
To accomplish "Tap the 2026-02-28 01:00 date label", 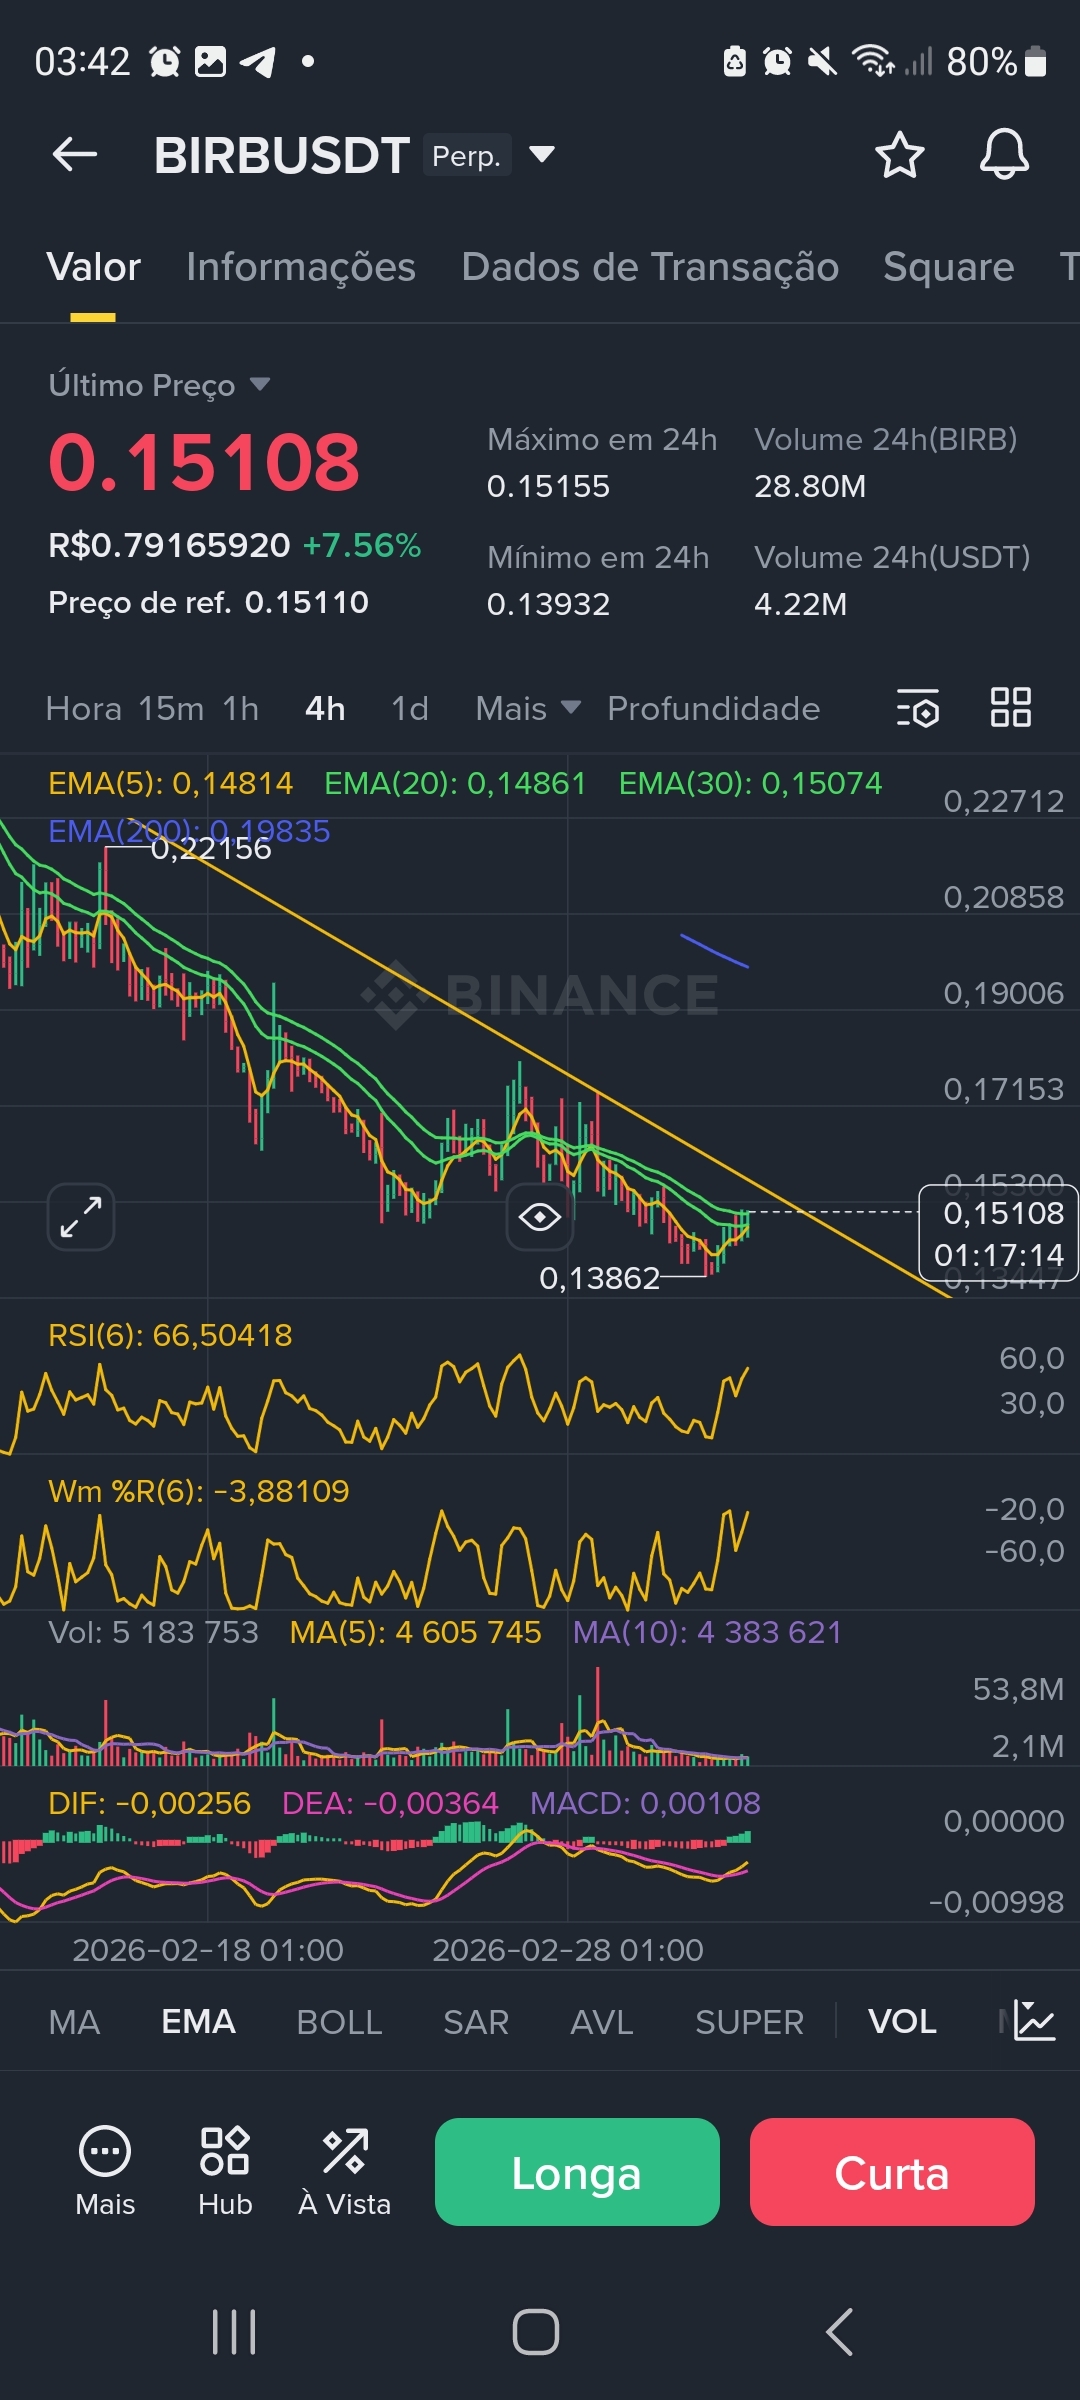I will 568,1950.
